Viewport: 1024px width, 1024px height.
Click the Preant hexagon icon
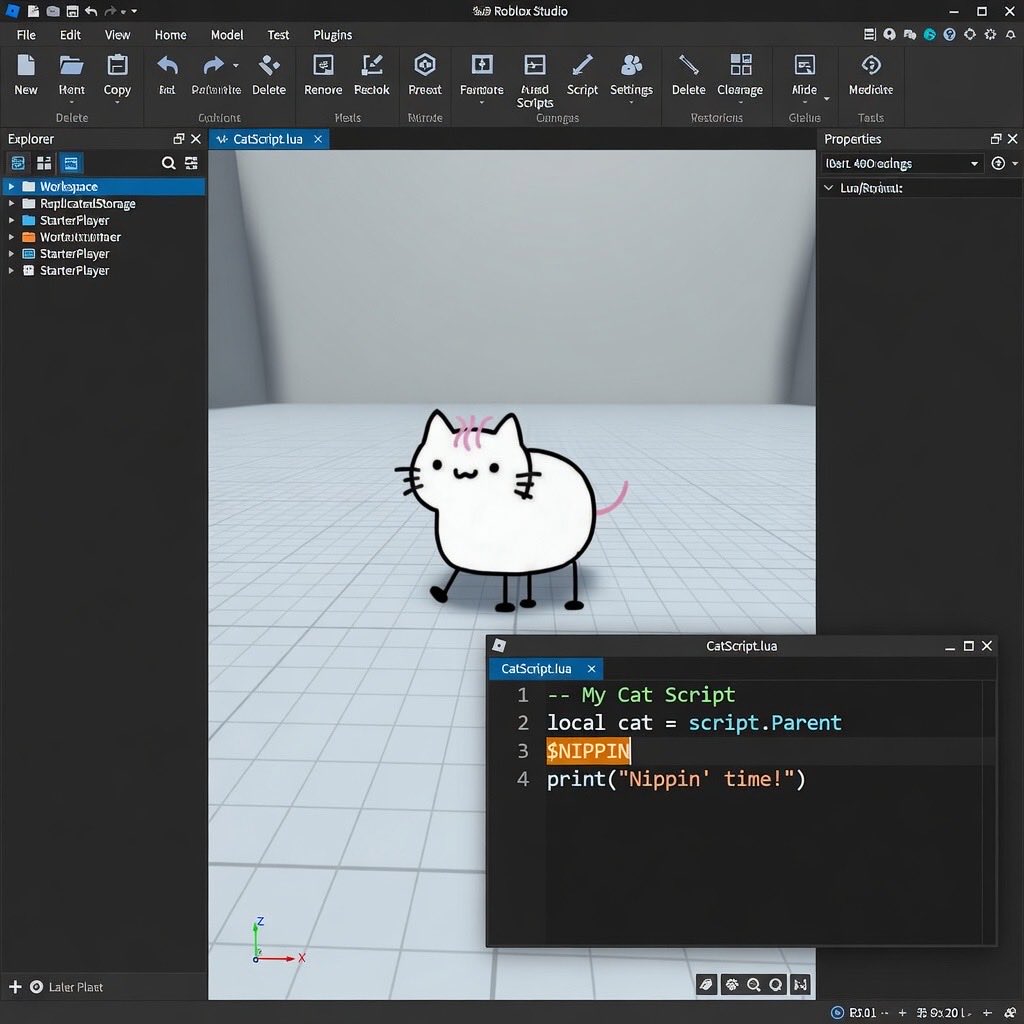(x=425, y=65)
